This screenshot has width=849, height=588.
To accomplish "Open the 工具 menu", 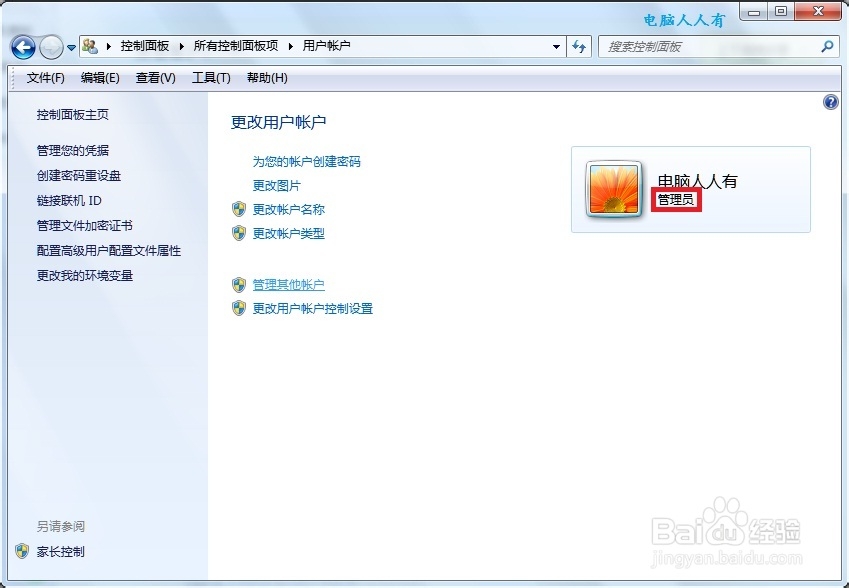I will (211, 78).
